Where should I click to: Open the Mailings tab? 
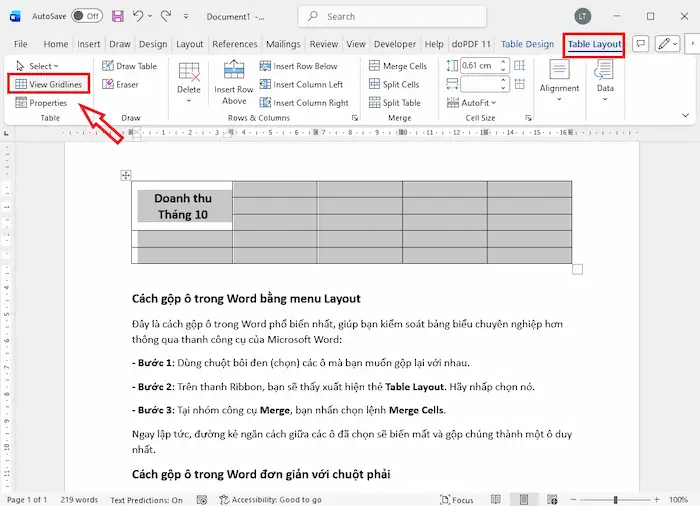point(283,44)
